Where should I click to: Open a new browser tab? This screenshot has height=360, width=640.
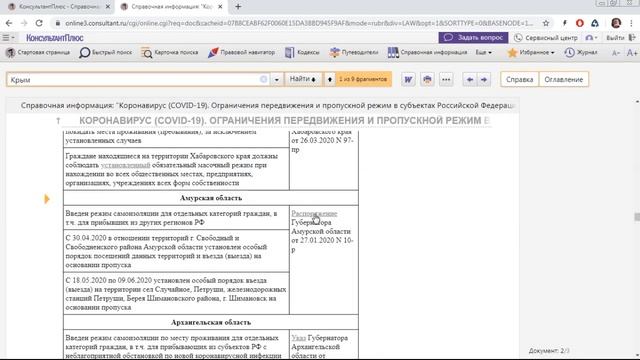pyautogui.click(x=238, y=7)
